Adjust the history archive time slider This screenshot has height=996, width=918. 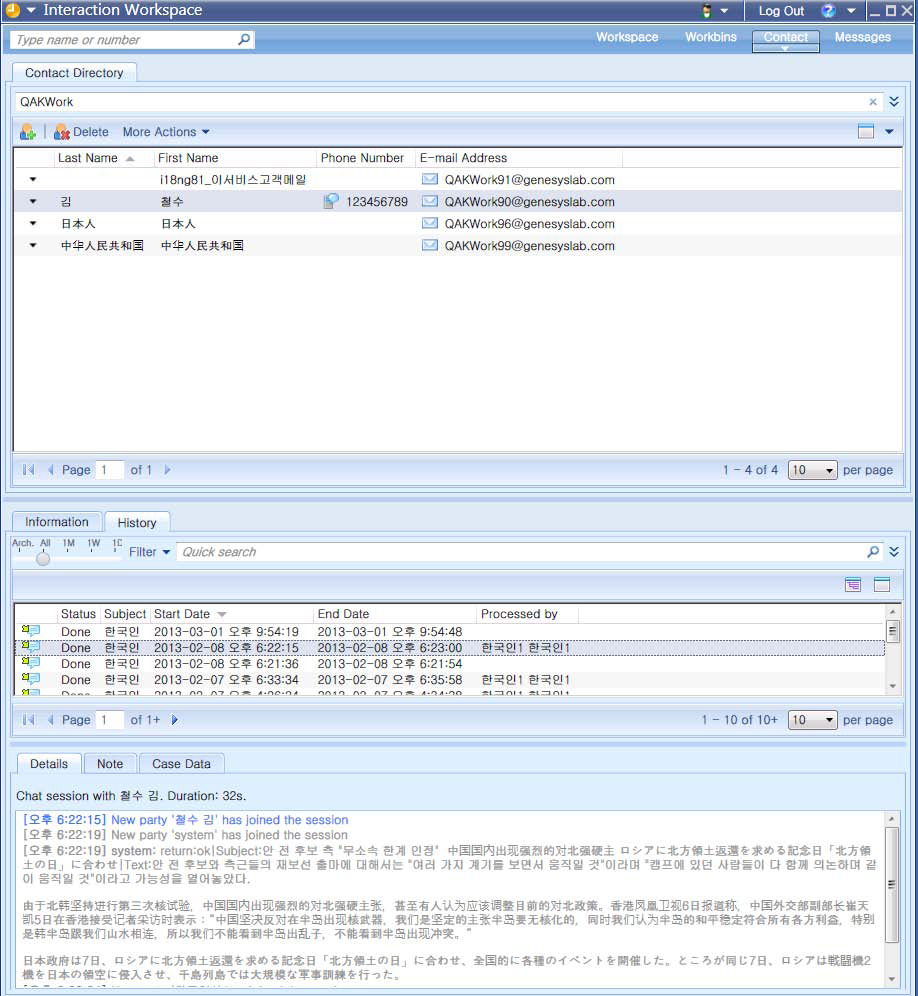43,559
